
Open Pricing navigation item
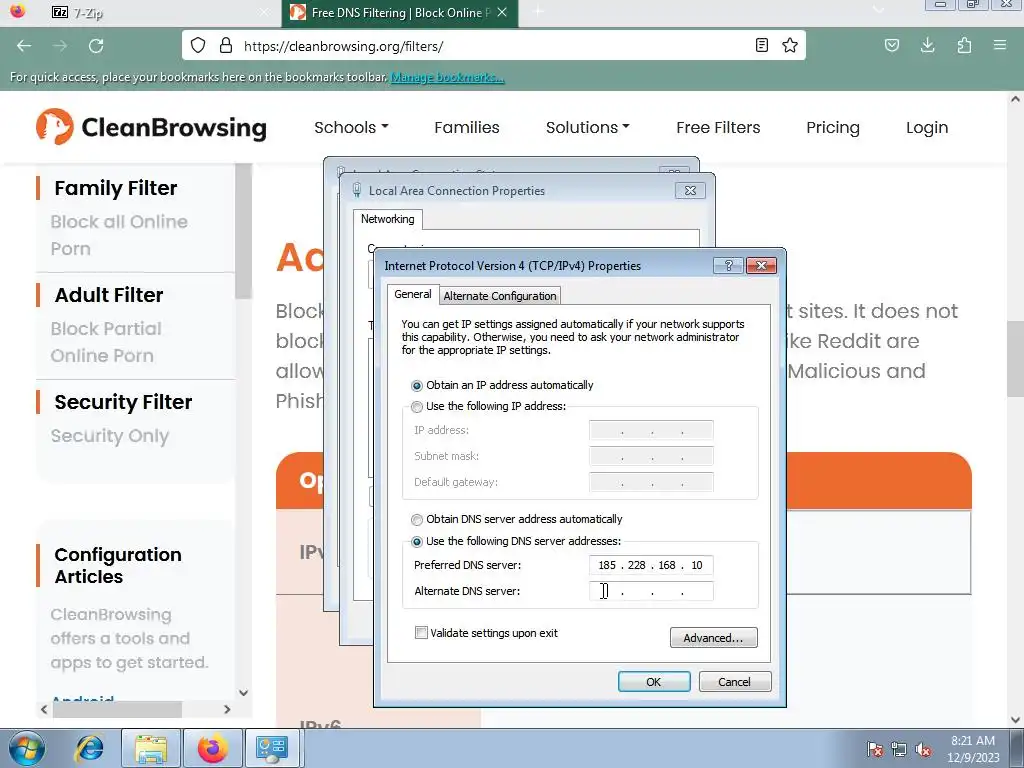coord(833,127)
